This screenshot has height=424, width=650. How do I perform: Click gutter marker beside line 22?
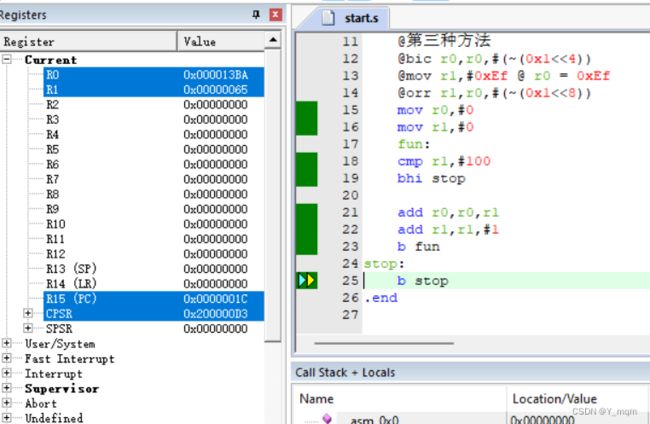[307, 229]
